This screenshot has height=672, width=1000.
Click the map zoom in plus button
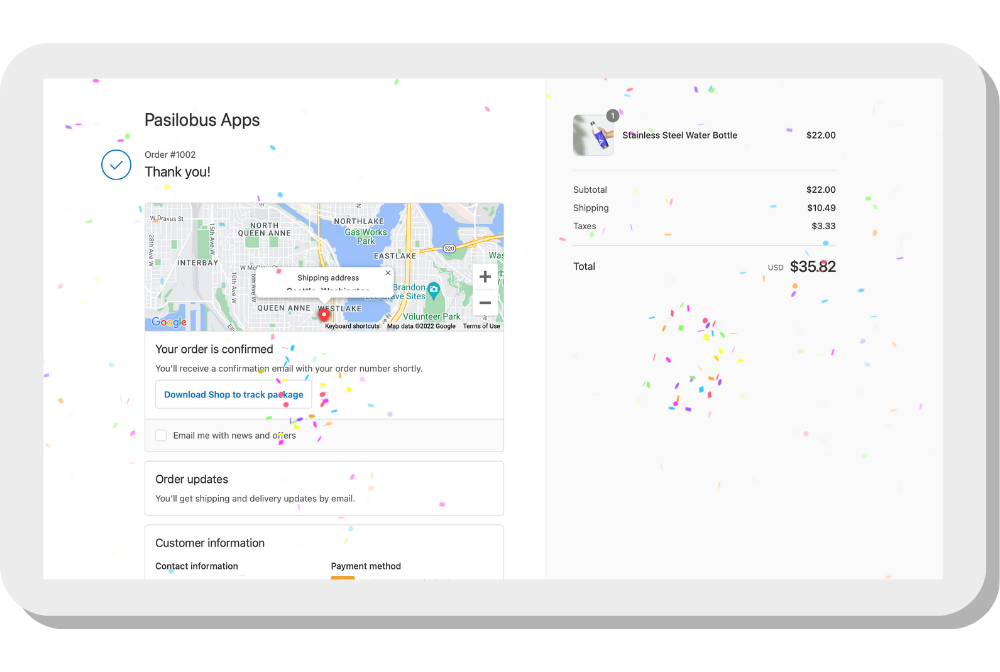(485, 277)
